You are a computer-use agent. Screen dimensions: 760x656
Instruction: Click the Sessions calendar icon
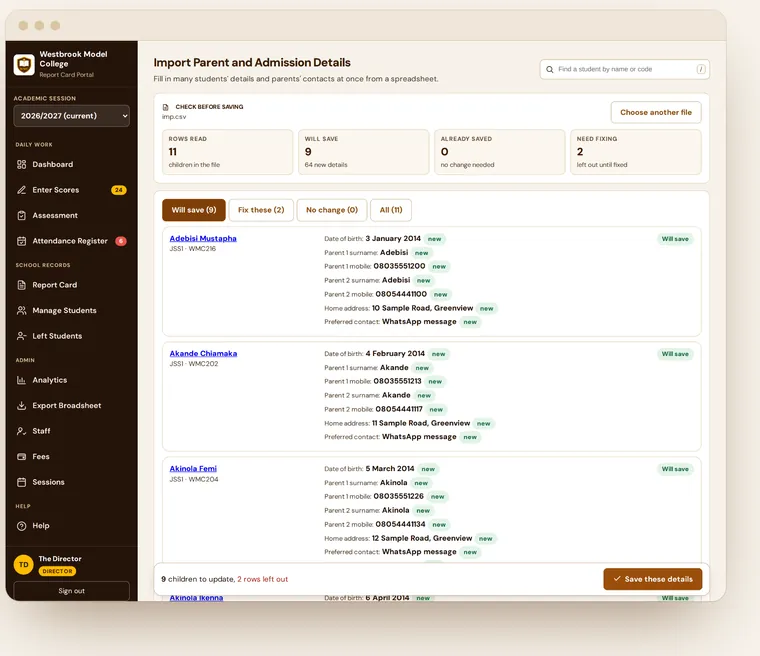pyautogui.click(x=21, y=482)
